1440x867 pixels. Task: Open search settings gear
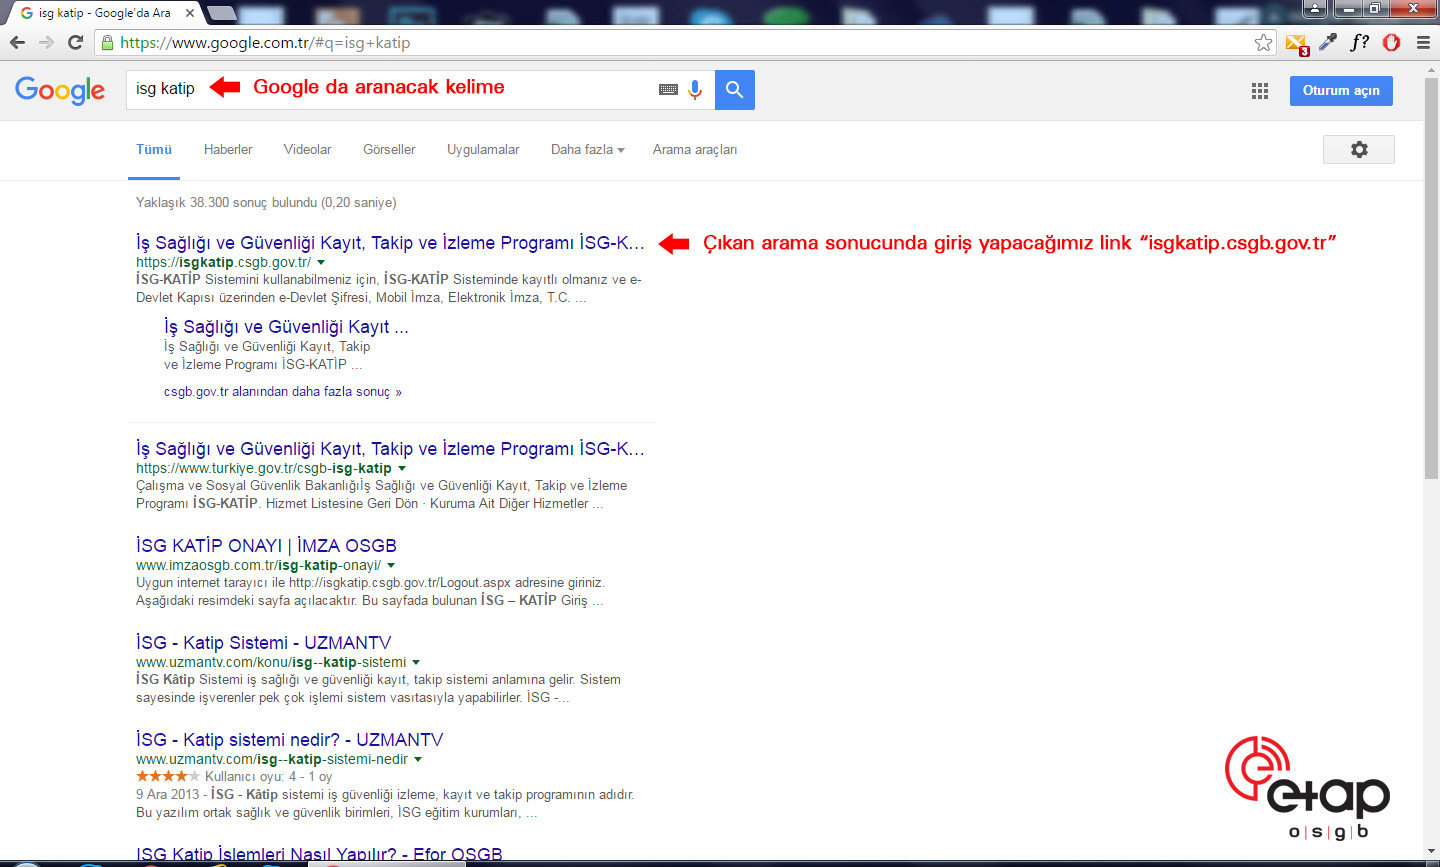click(x=1359, y=149)
